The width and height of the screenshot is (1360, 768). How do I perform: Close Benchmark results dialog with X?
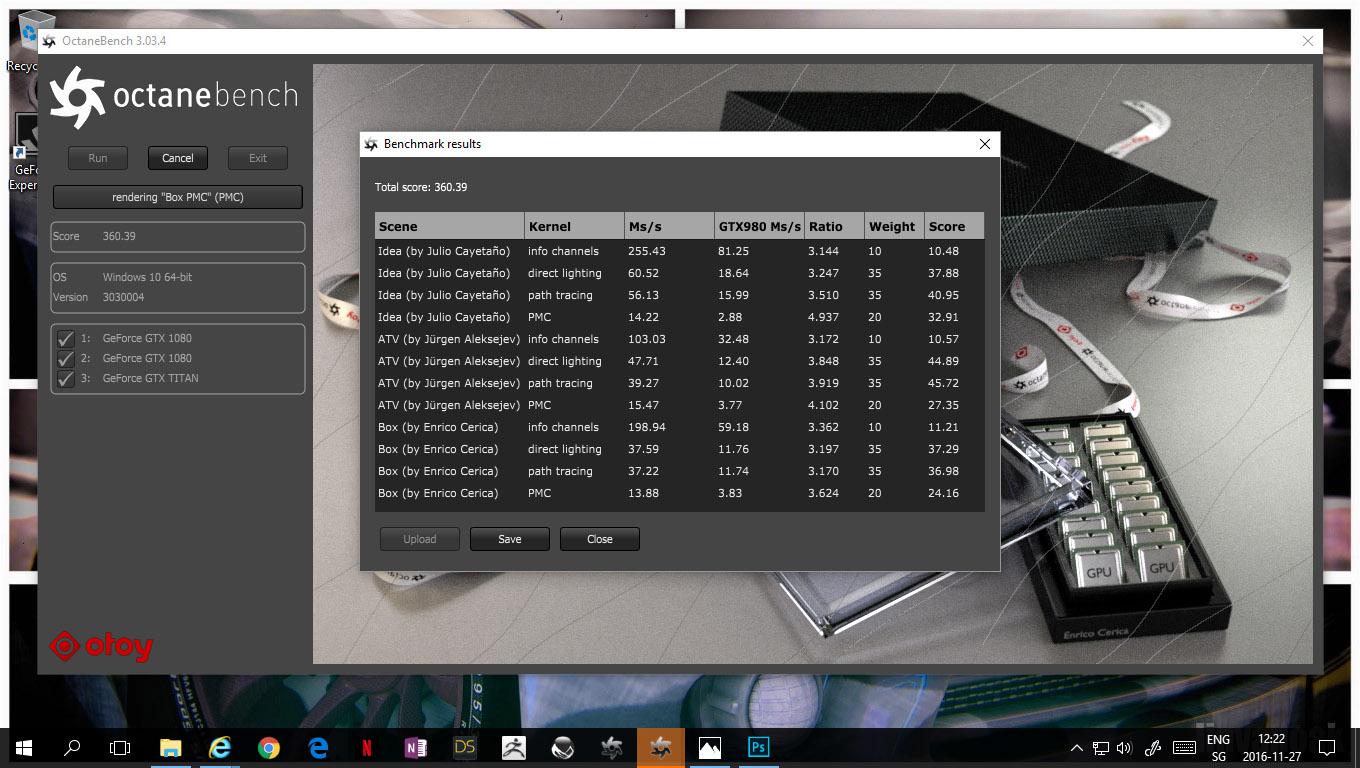[985, 144]
